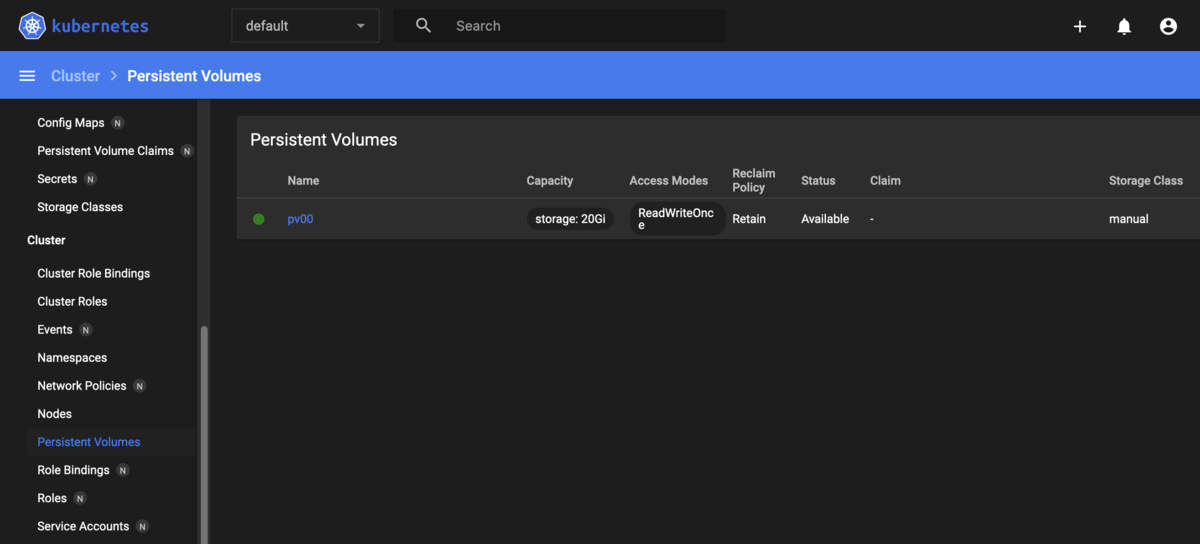Open the user account icon

tap(1168, 27)
